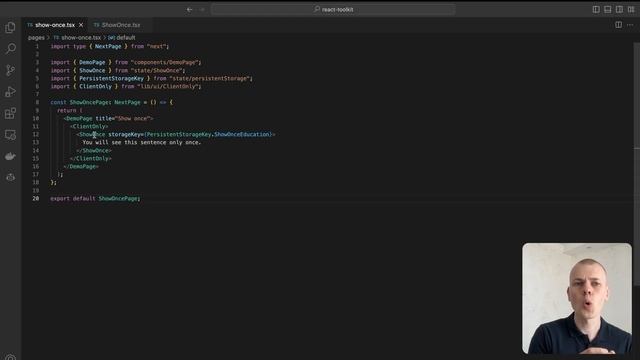
Task: Click the presenter webcam thumbnail
Action: 577,298
